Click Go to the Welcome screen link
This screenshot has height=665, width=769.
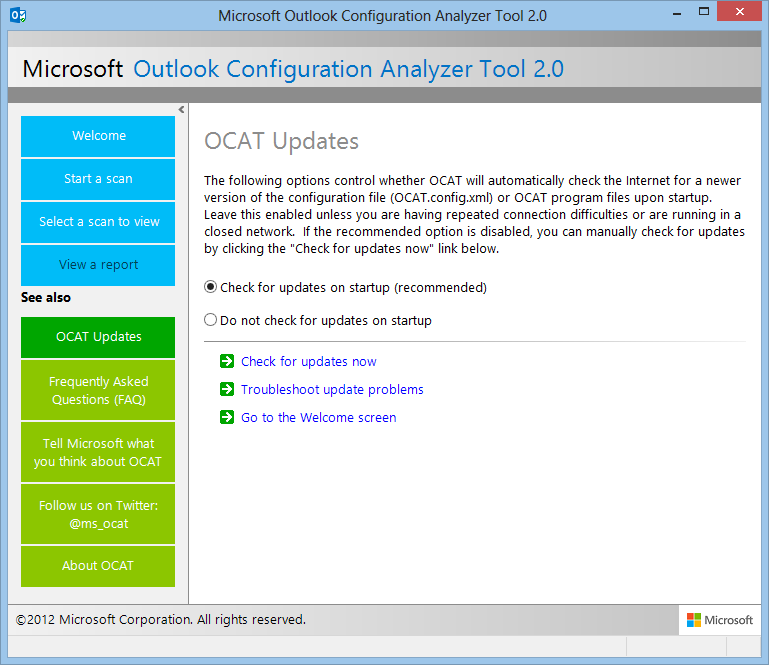point(318,417)
